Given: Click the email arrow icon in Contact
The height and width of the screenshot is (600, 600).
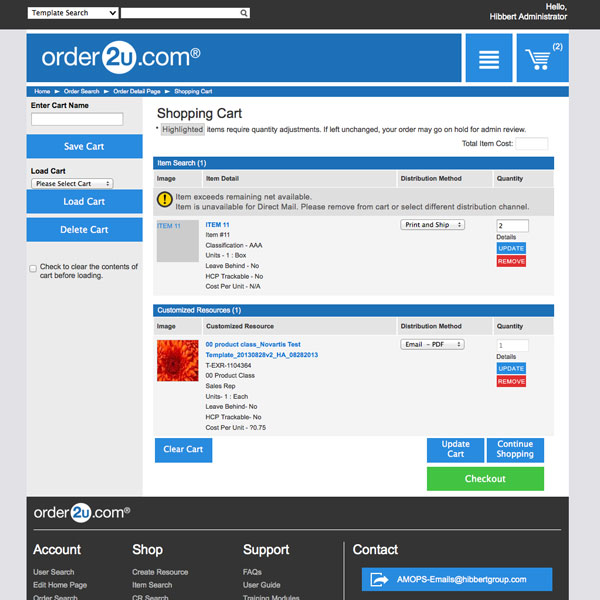Looking at the screenshot, I should coord(379,579).
